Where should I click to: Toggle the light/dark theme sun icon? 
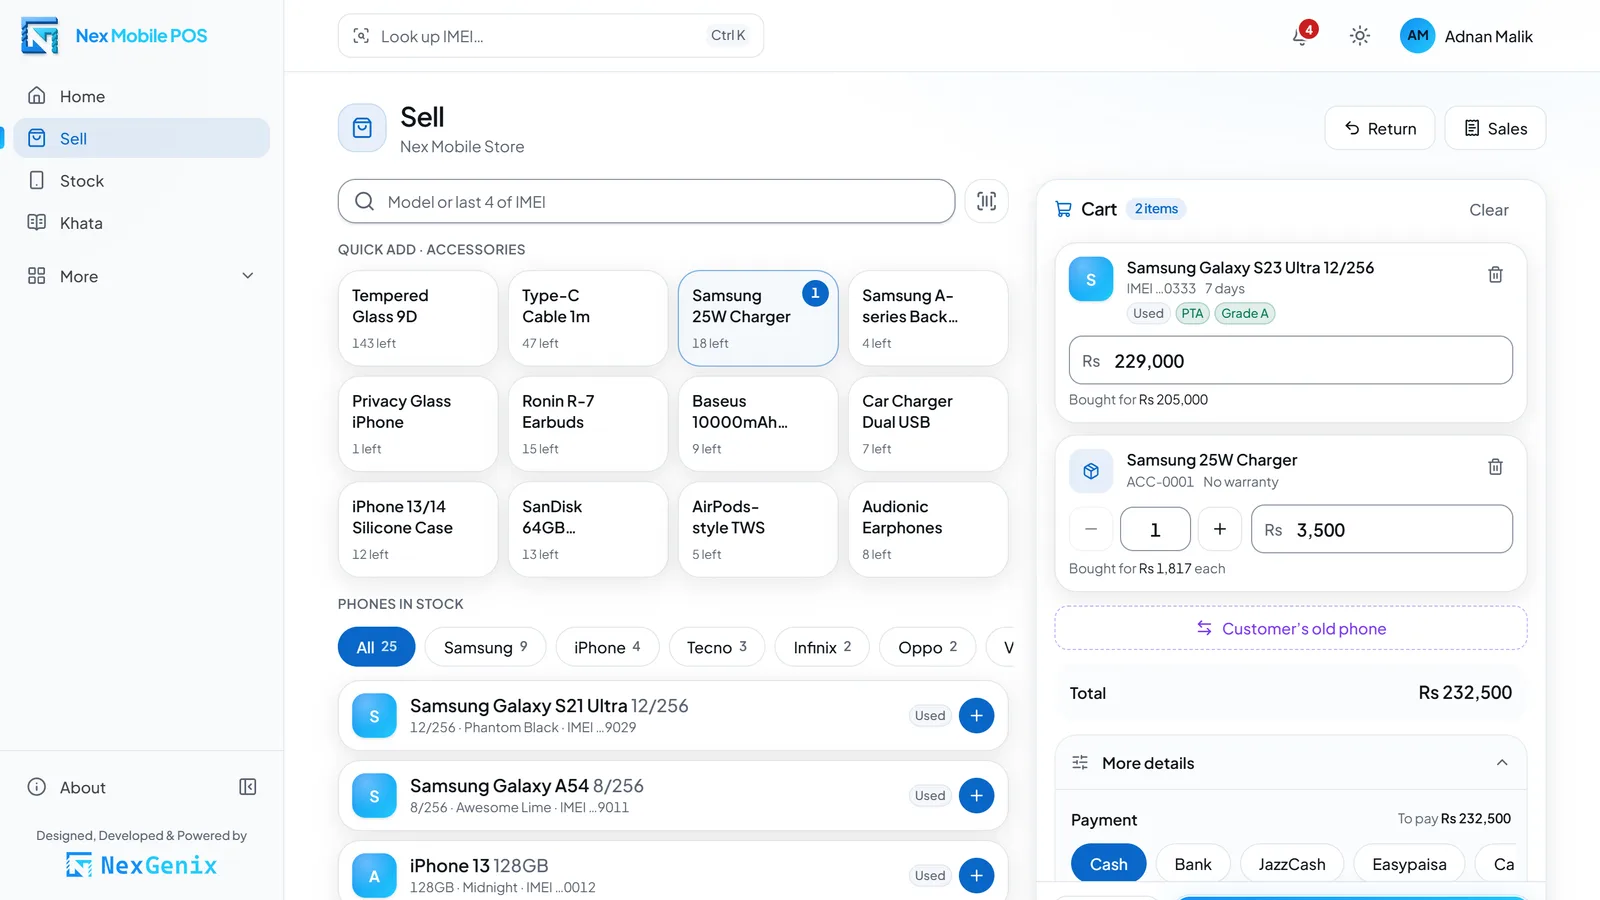[x=1359, y=36]
